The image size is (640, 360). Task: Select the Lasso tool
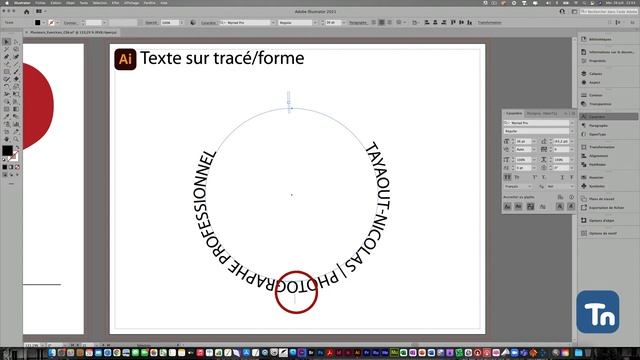[x=16, y=49]
